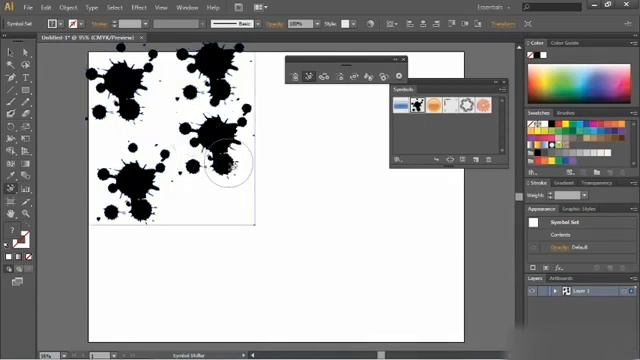
Task: Set fill mode to None below swatches
Action: point(29,257)
